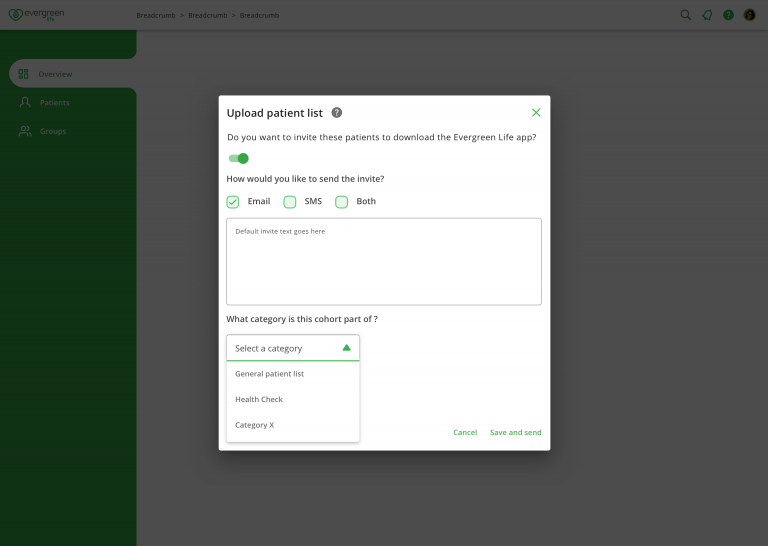Check the Both option checkbox
This screenshot has width=768, height=546.
[x=342, y=202]
